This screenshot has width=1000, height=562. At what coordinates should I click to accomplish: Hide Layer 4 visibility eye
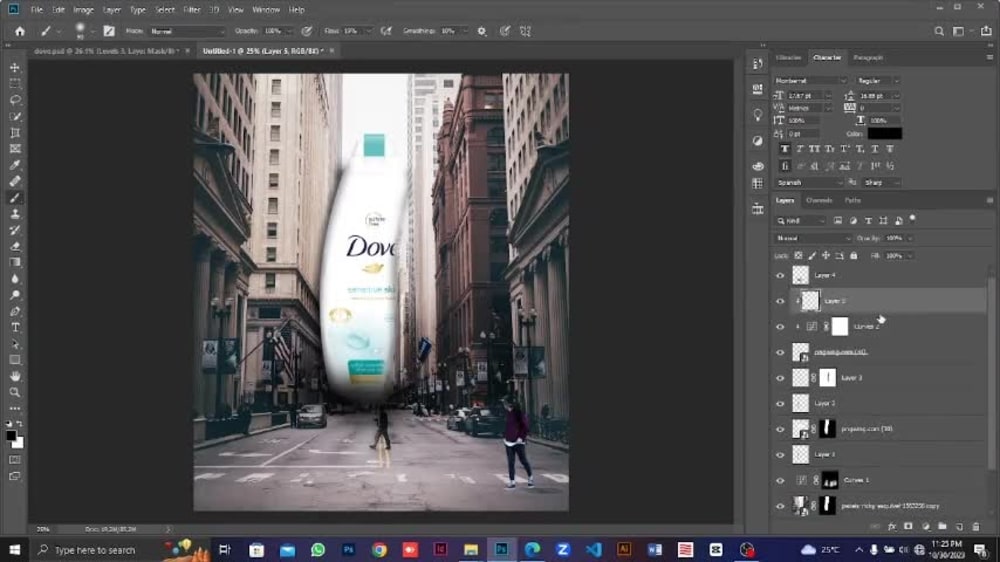point(780,276)
